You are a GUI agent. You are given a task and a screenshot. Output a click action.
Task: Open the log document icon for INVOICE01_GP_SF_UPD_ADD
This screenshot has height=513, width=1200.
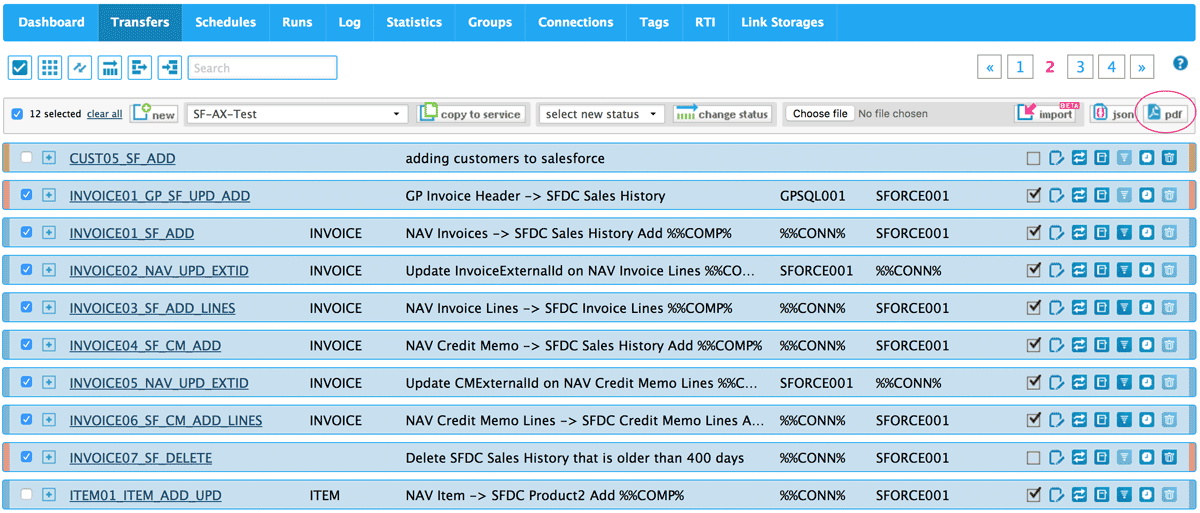coord(1101,195)
